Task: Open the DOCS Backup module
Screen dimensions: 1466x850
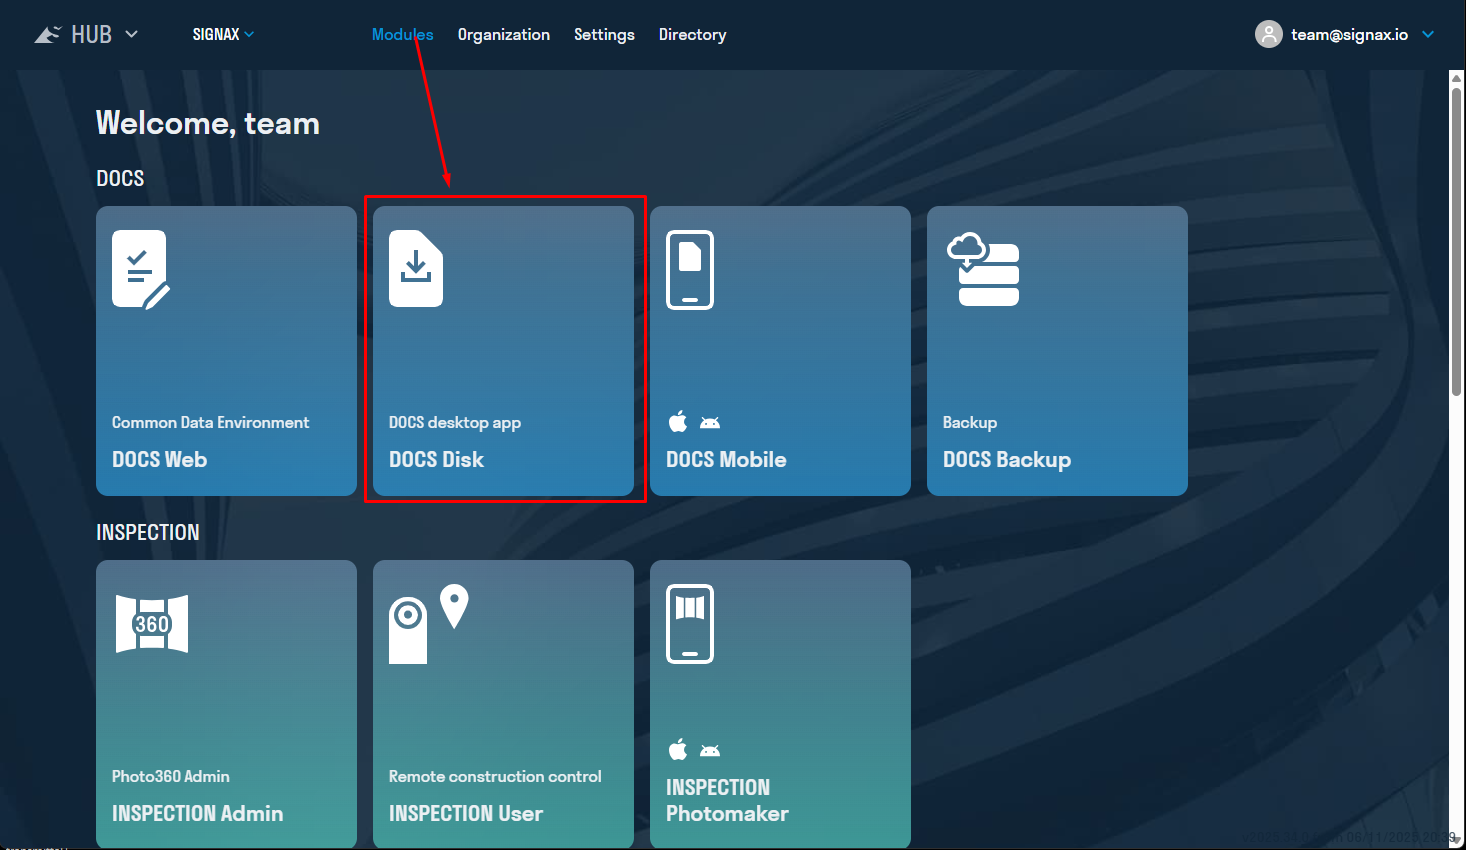Action: click(x=1057, y=351)
